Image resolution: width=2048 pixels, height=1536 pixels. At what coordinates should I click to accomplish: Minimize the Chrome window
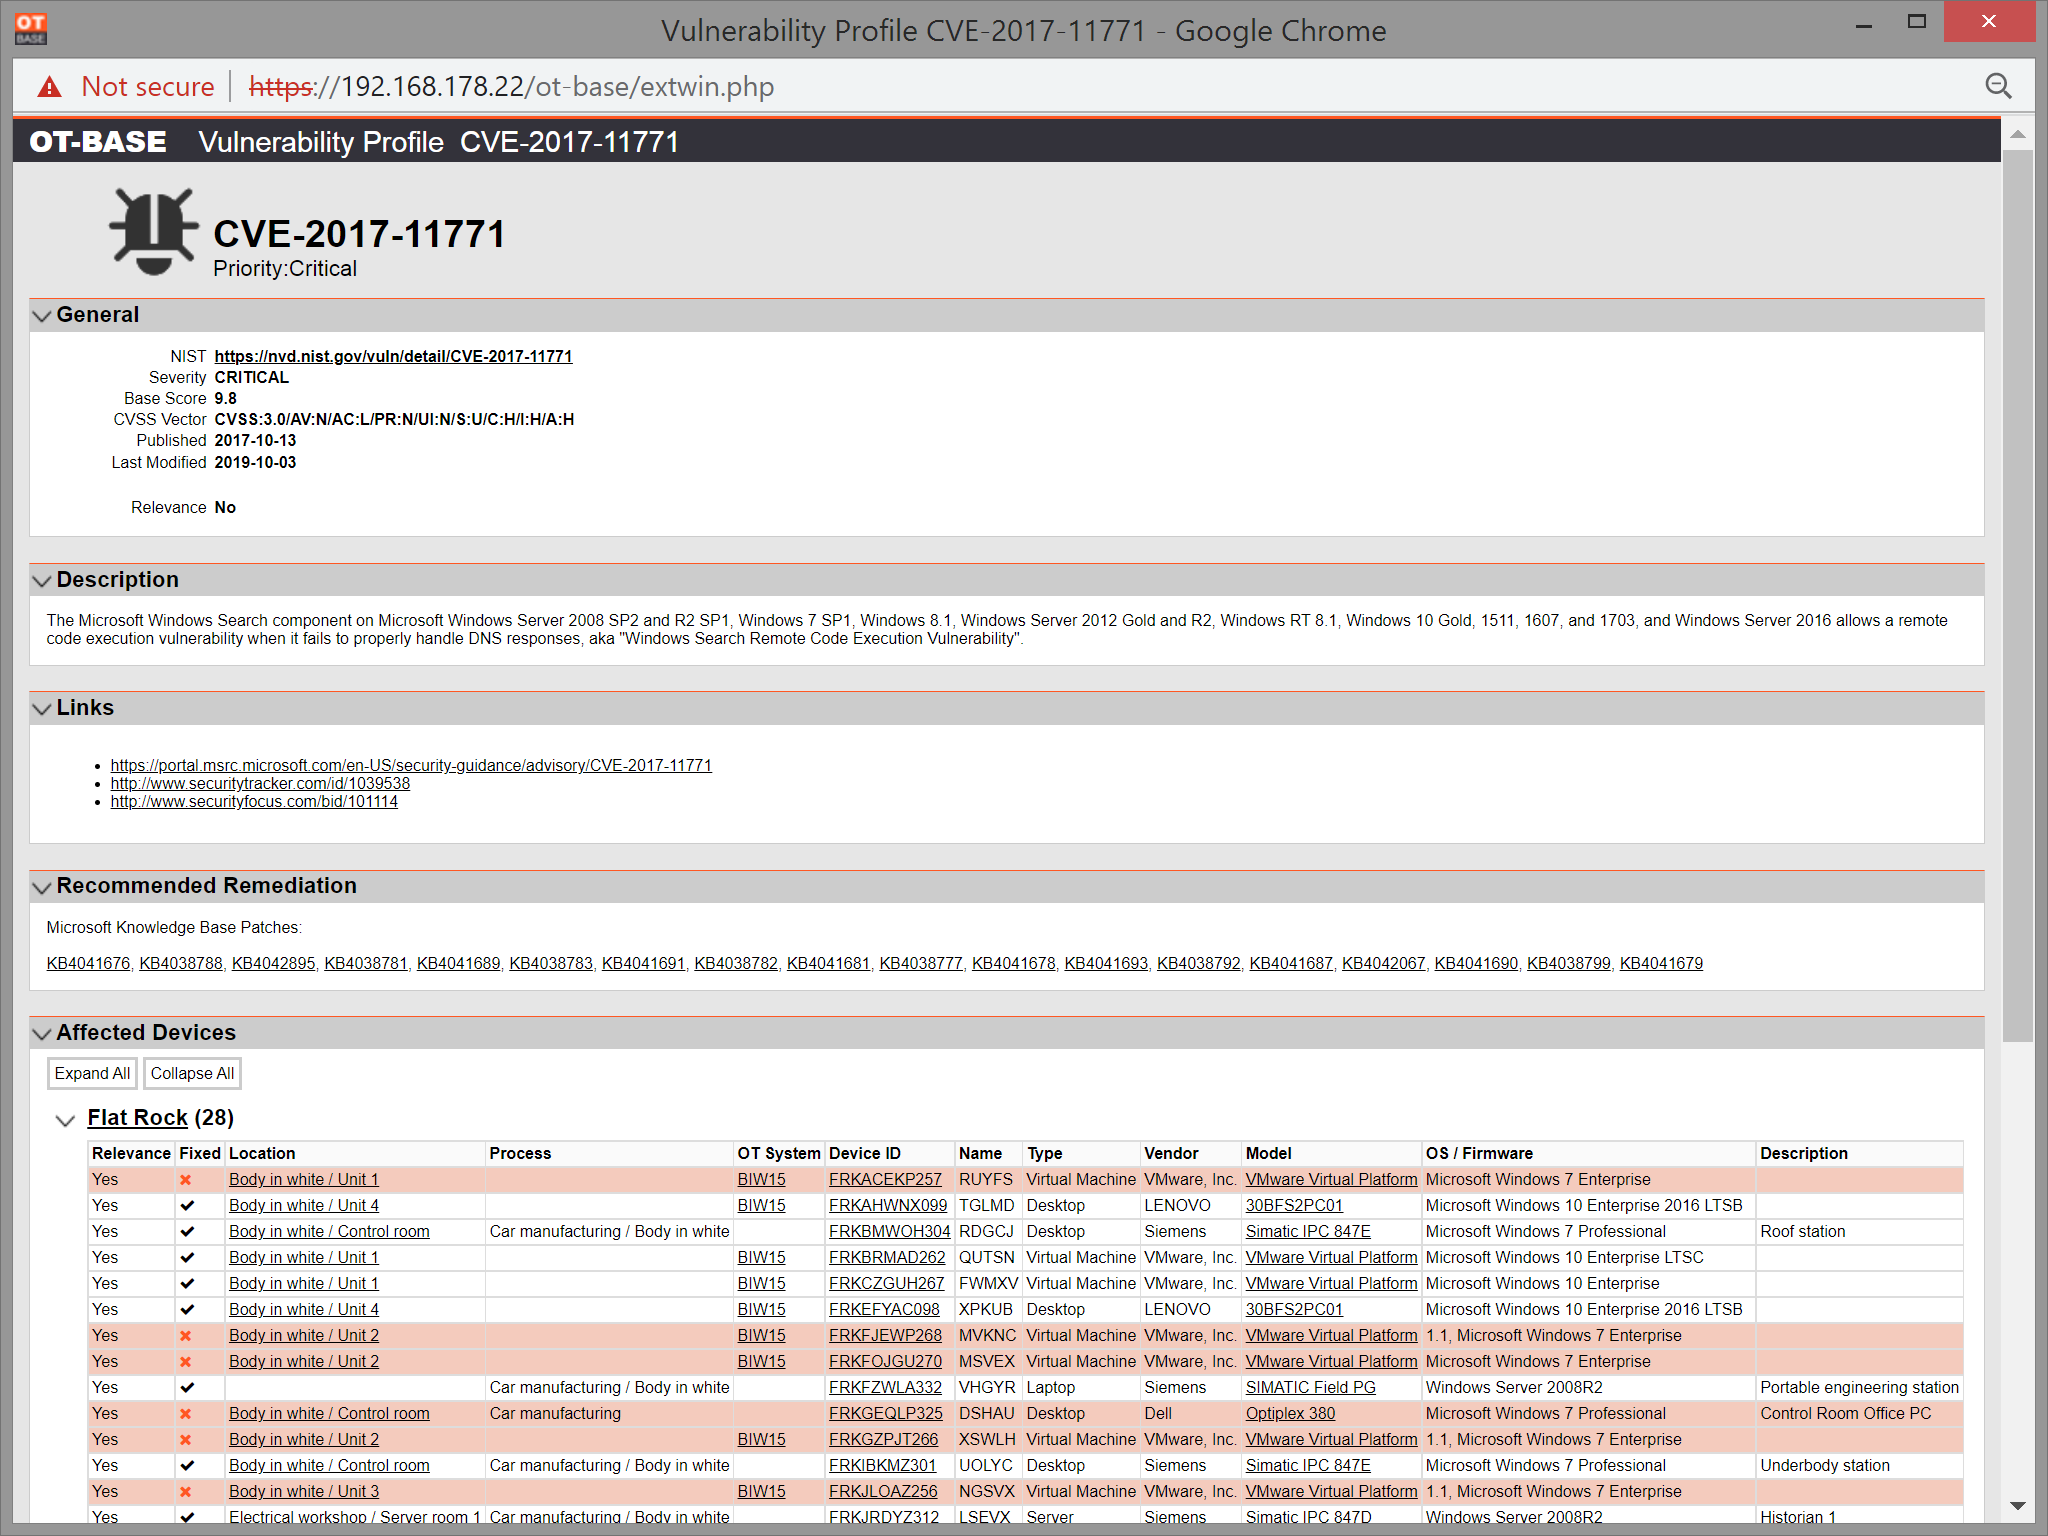click(1864, 24)
